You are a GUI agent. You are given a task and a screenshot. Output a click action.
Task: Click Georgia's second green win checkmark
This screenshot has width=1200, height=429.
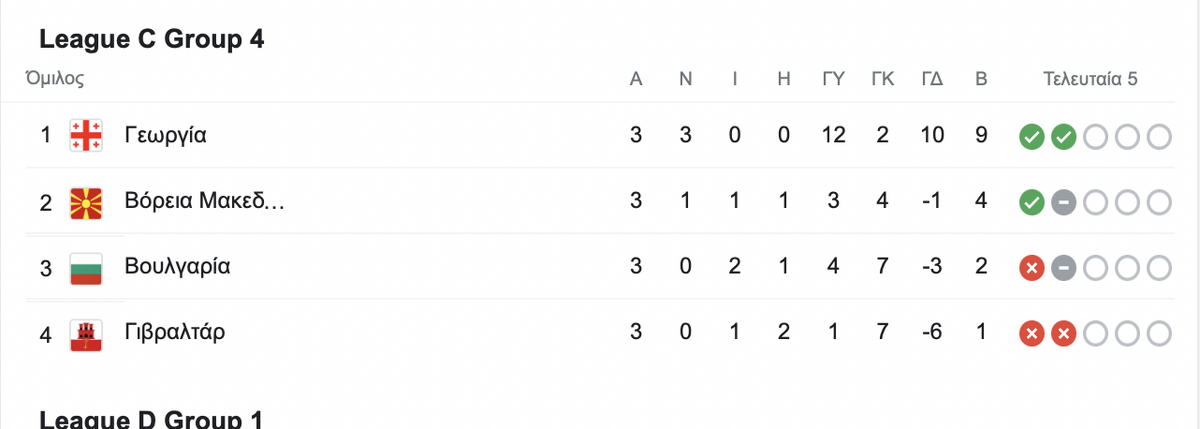click(x=1063, y=136)
